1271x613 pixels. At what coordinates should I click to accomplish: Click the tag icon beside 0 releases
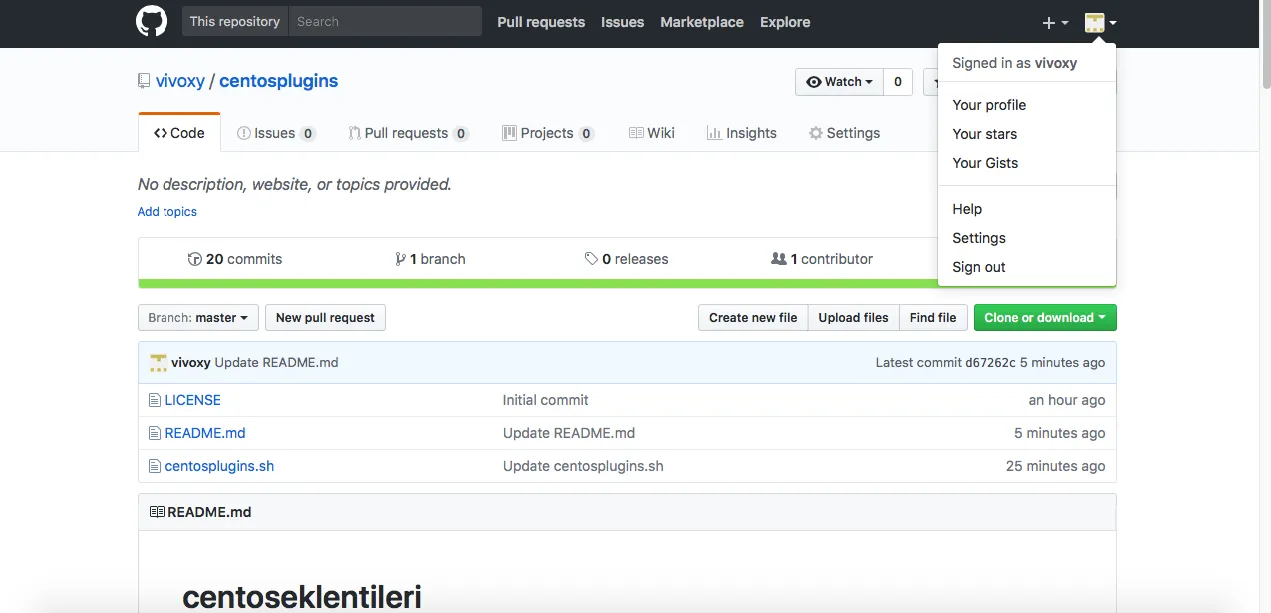pos(591,258)
